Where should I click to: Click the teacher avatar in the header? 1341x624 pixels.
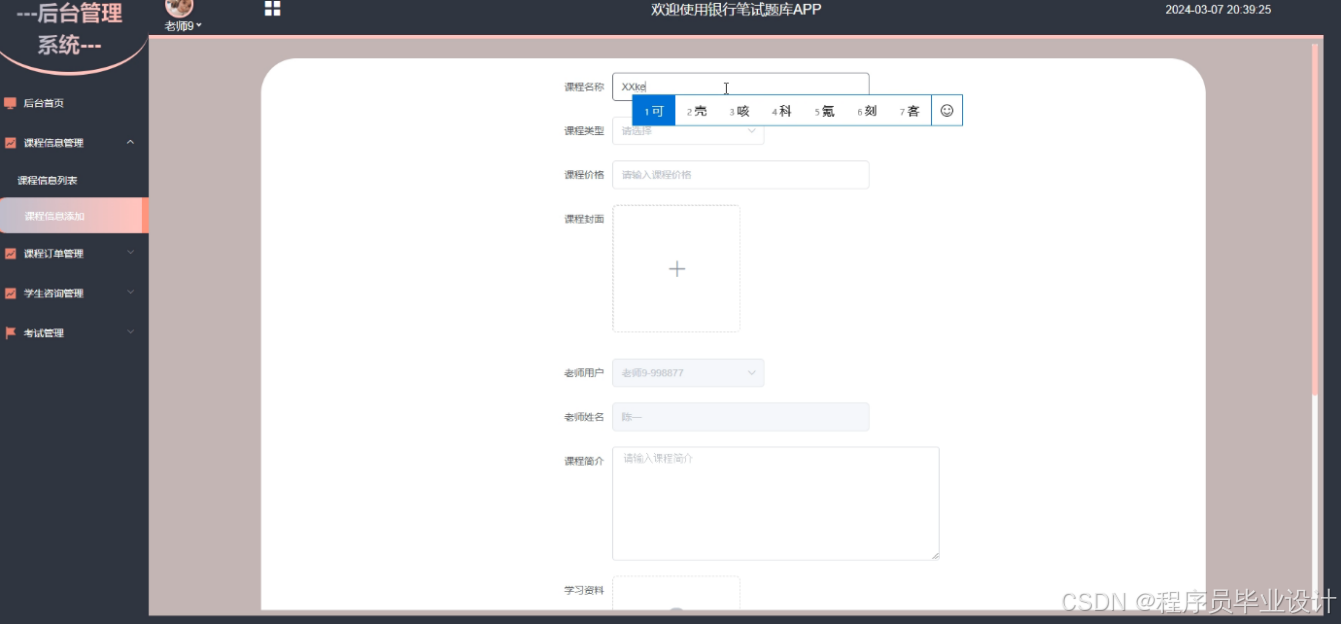(181, 9)
